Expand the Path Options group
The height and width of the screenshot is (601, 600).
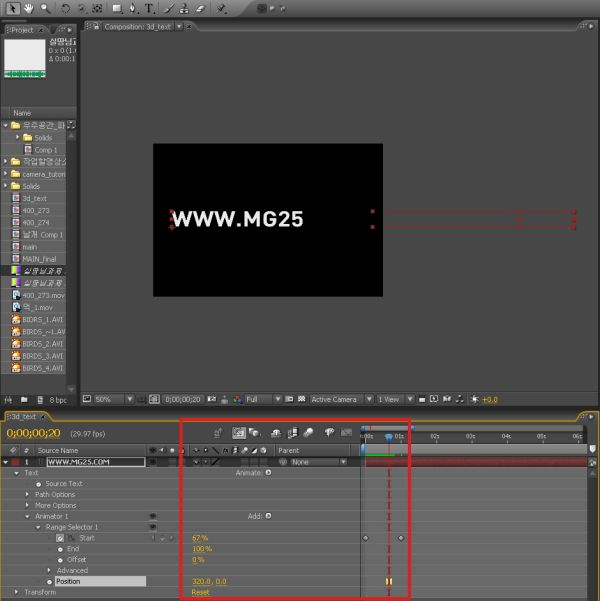pos(27,494)
